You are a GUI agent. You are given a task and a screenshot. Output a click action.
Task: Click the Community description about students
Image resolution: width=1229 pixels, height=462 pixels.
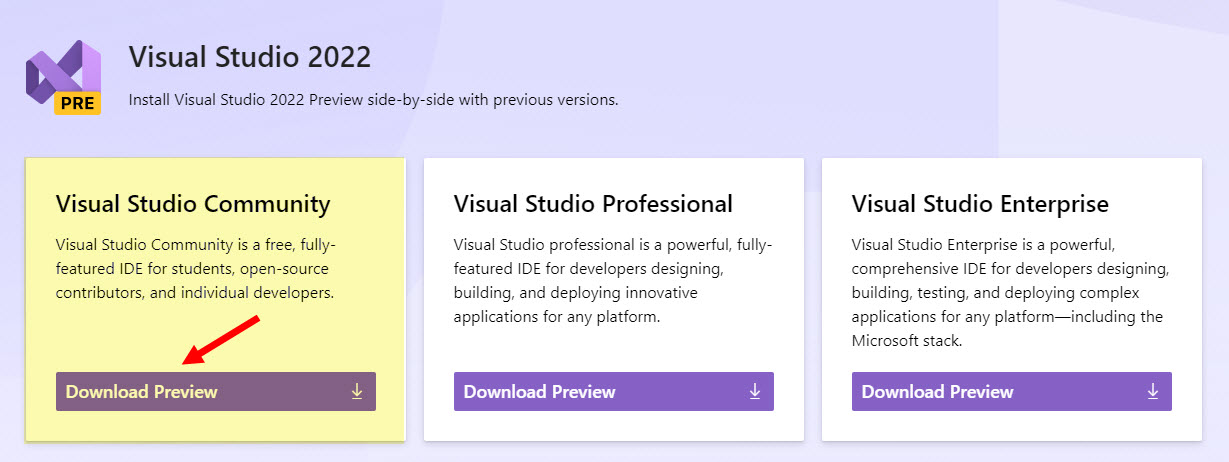click(x=196, y=269)
